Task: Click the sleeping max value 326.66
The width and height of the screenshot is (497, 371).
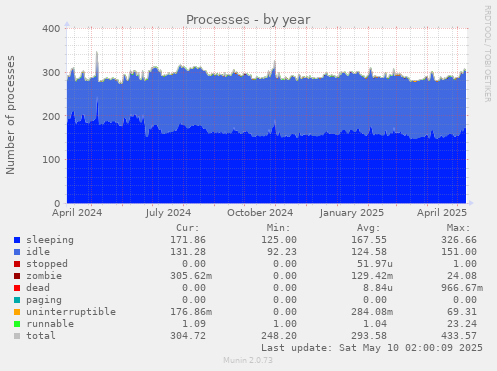Action: tap(459, 240)
